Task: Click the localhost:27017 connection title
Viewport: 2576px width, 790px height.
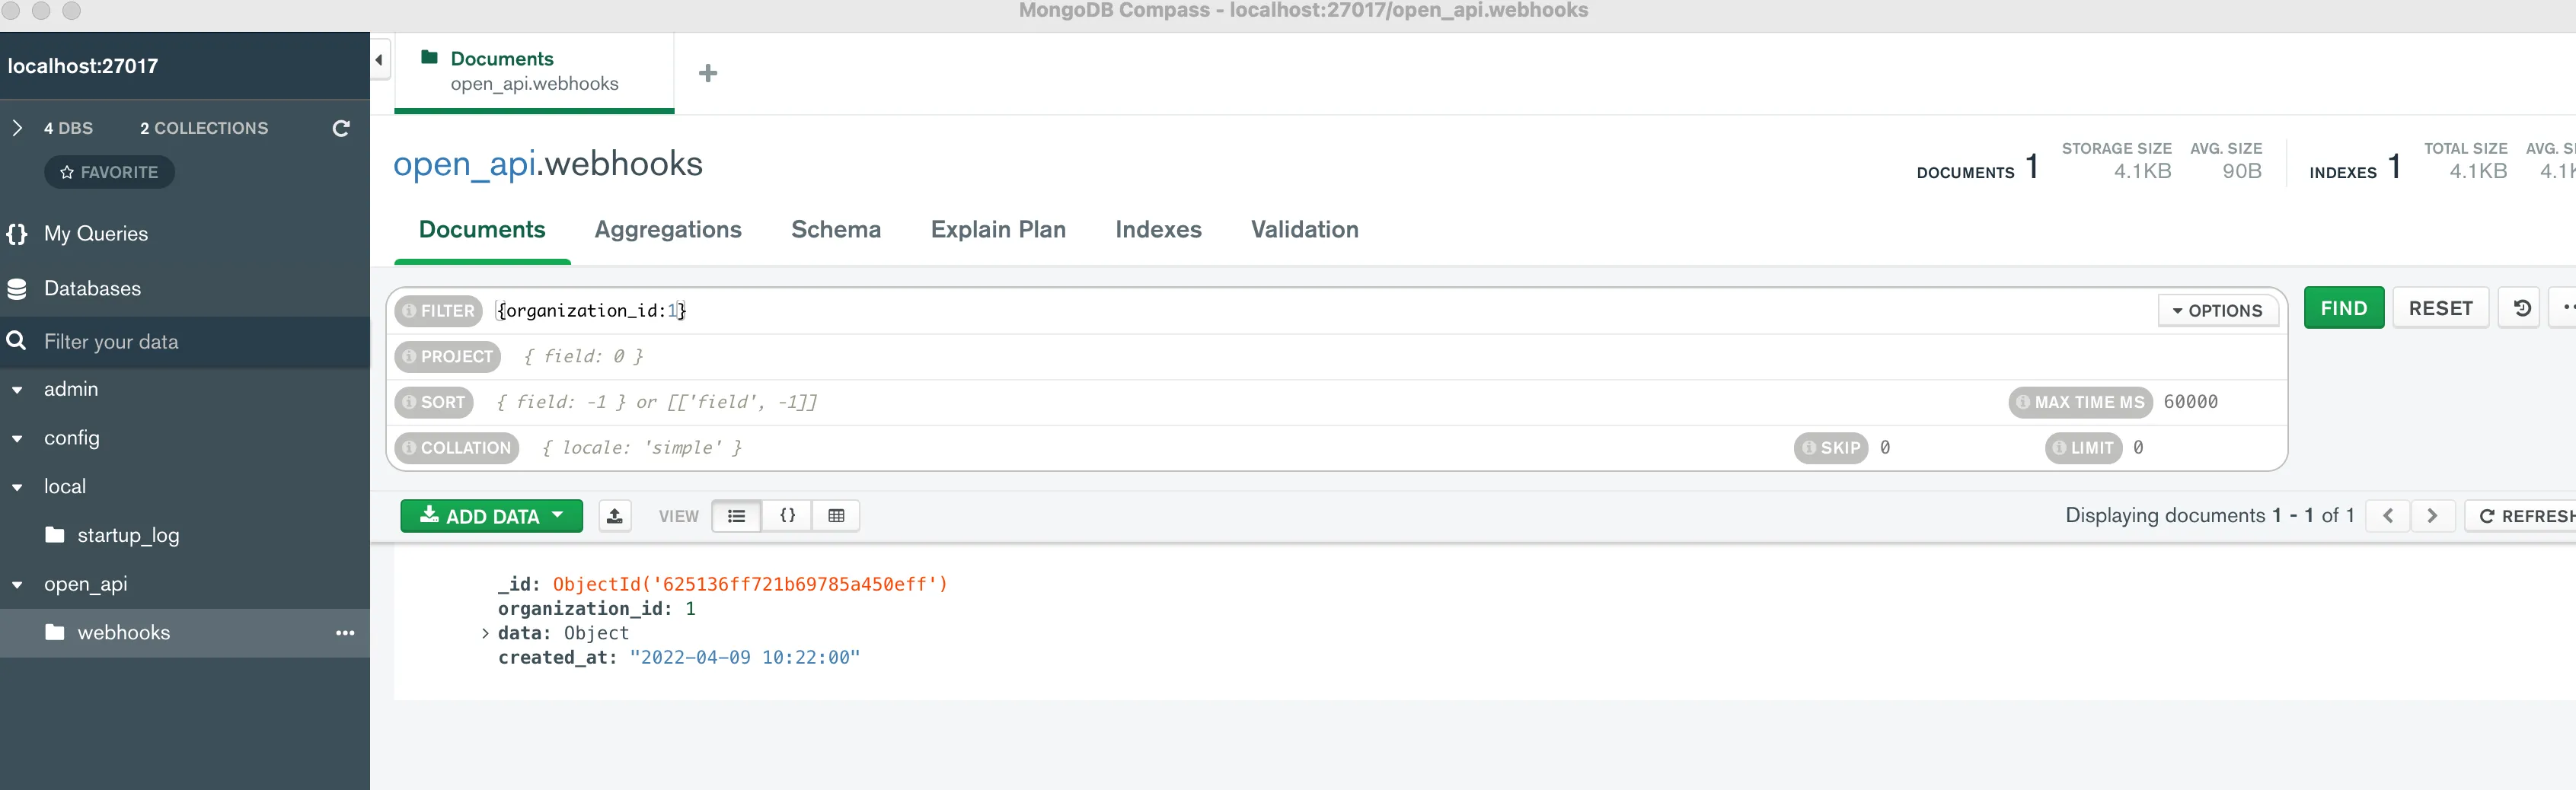Action: 83,66
